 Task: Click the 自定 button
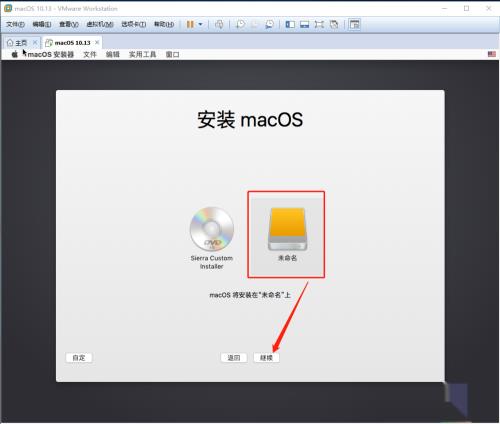(79, 358)
